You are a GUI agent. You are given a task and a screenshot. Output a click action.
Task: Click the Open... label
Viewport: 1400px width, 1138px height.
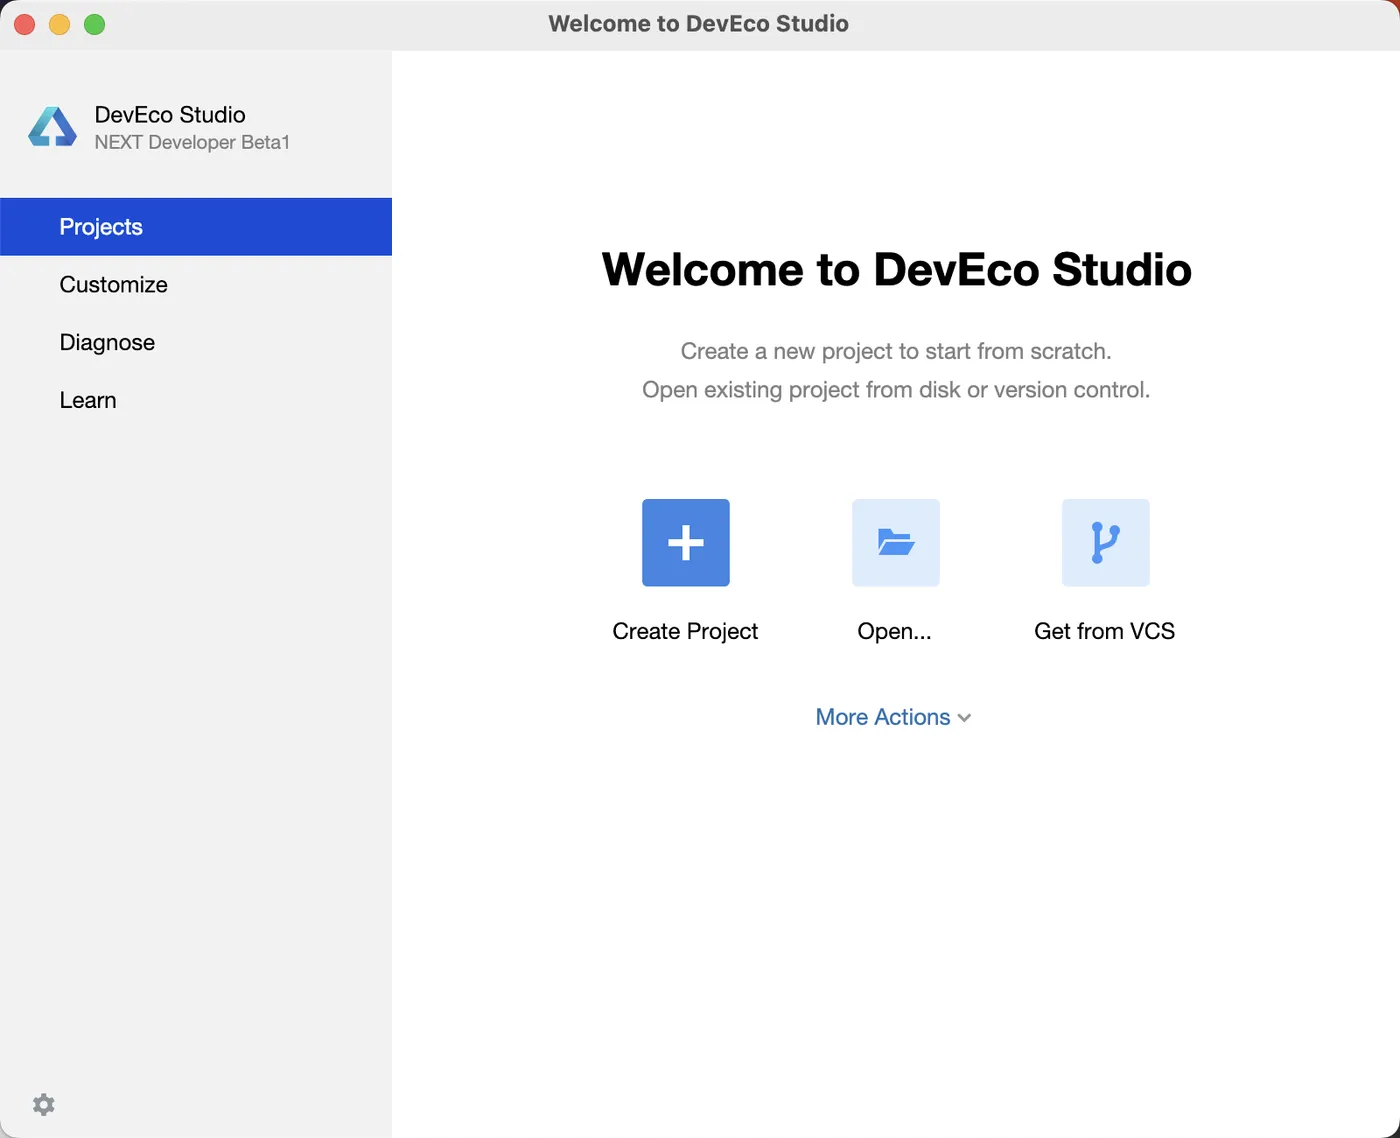[894, 631]
